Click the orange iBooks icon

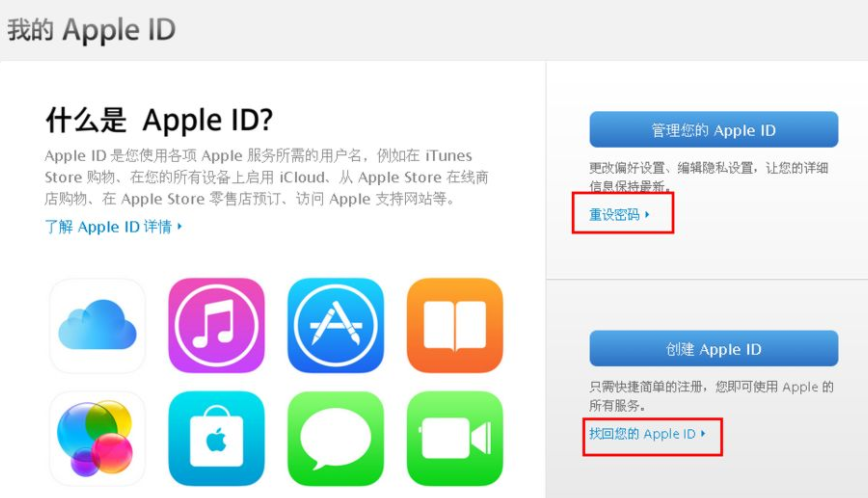[x=454, y=326]
